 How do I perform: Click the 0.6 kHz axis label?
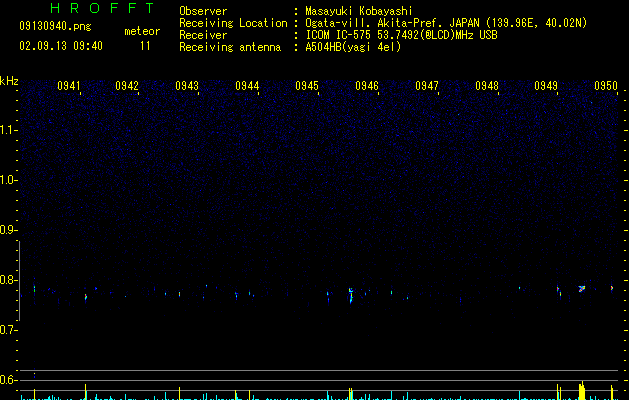(x=8, y=380)
